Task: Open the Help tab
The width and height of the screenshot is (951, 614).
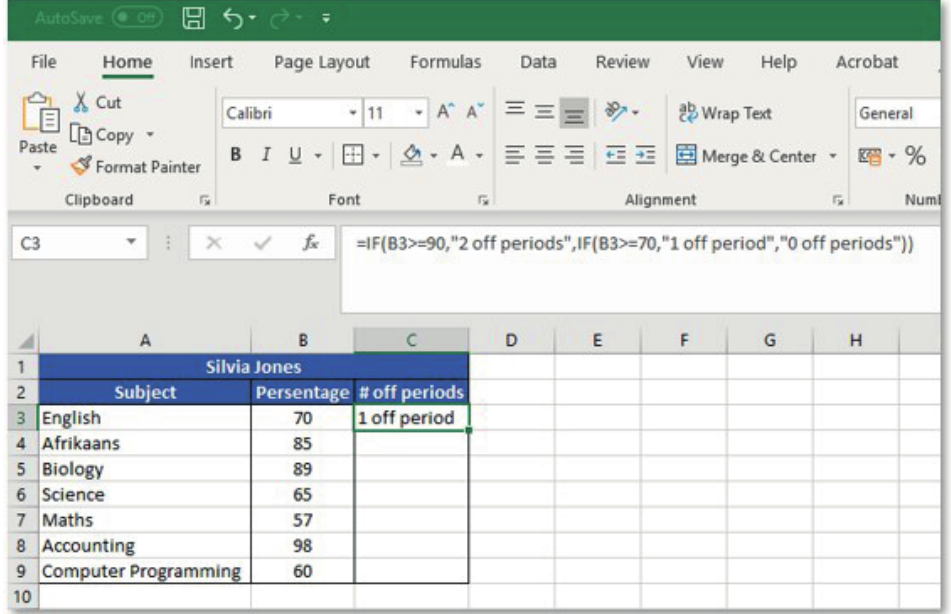Action: point(779,62)
